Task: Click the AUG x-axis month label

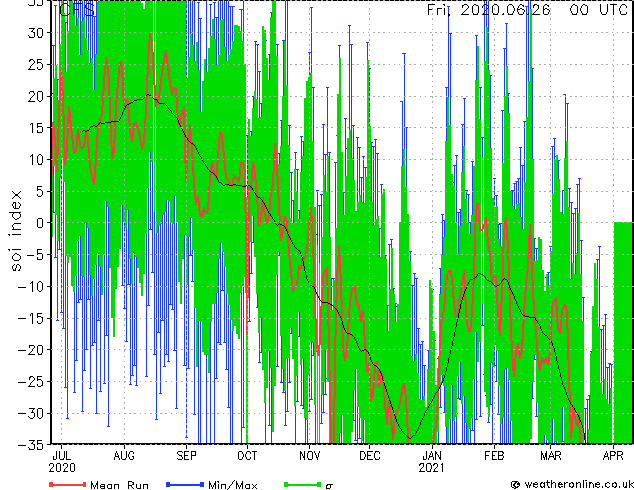Action: (x=124, y=456)
